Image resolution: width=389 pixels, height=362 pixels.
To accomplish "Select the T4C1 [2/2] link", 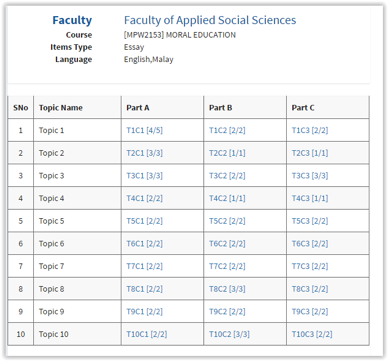I will click(144, 198).
